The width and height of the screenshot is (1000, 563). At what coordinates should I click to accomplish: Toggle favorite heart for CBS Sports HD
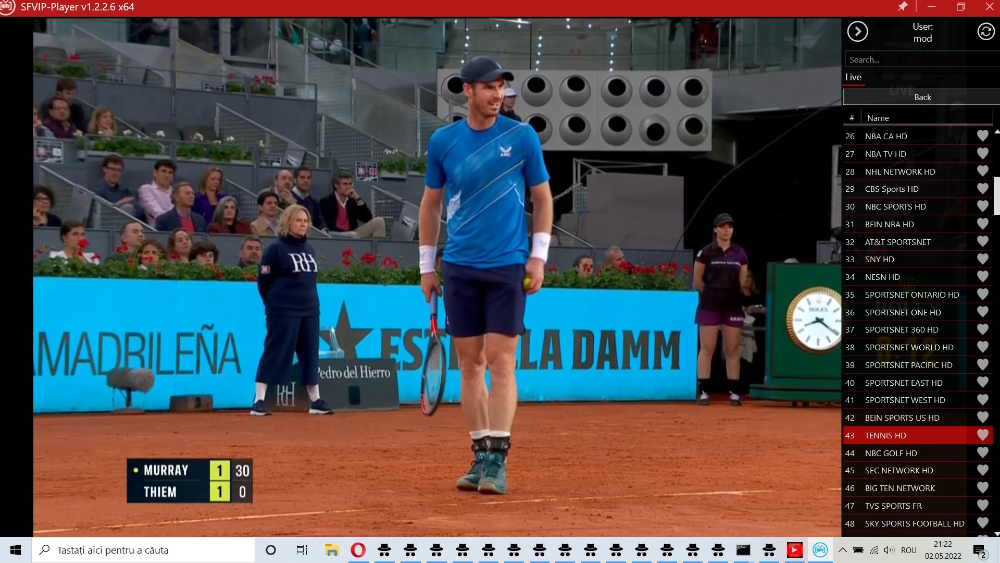click(x=982, y=189)
